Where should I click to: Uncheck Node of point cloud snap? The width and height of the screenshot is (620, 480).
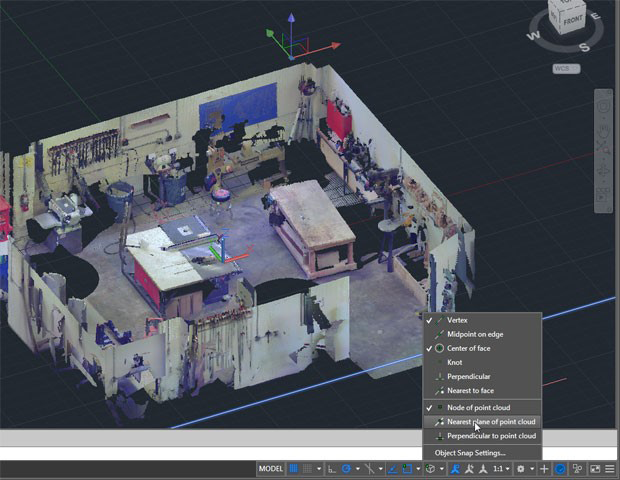point(482,408)
